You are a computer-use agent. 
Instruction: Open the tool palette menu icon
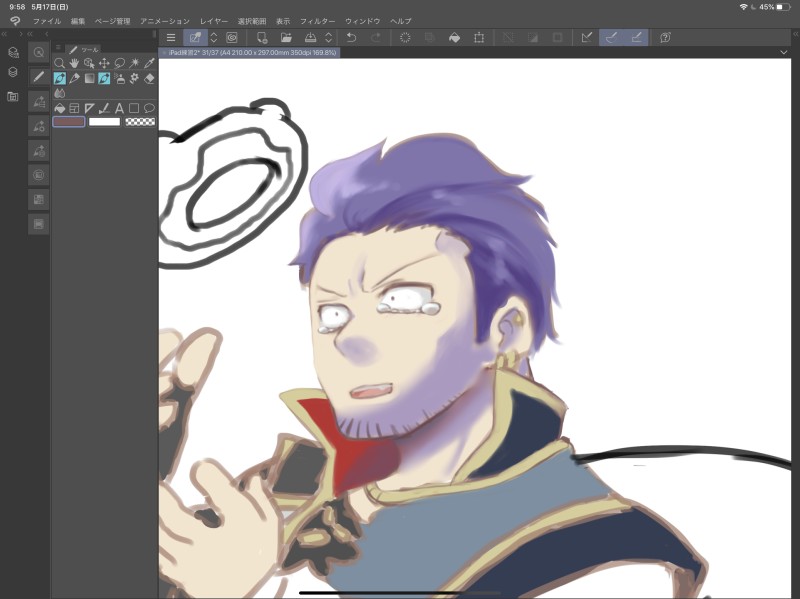[x=58, y=47]
